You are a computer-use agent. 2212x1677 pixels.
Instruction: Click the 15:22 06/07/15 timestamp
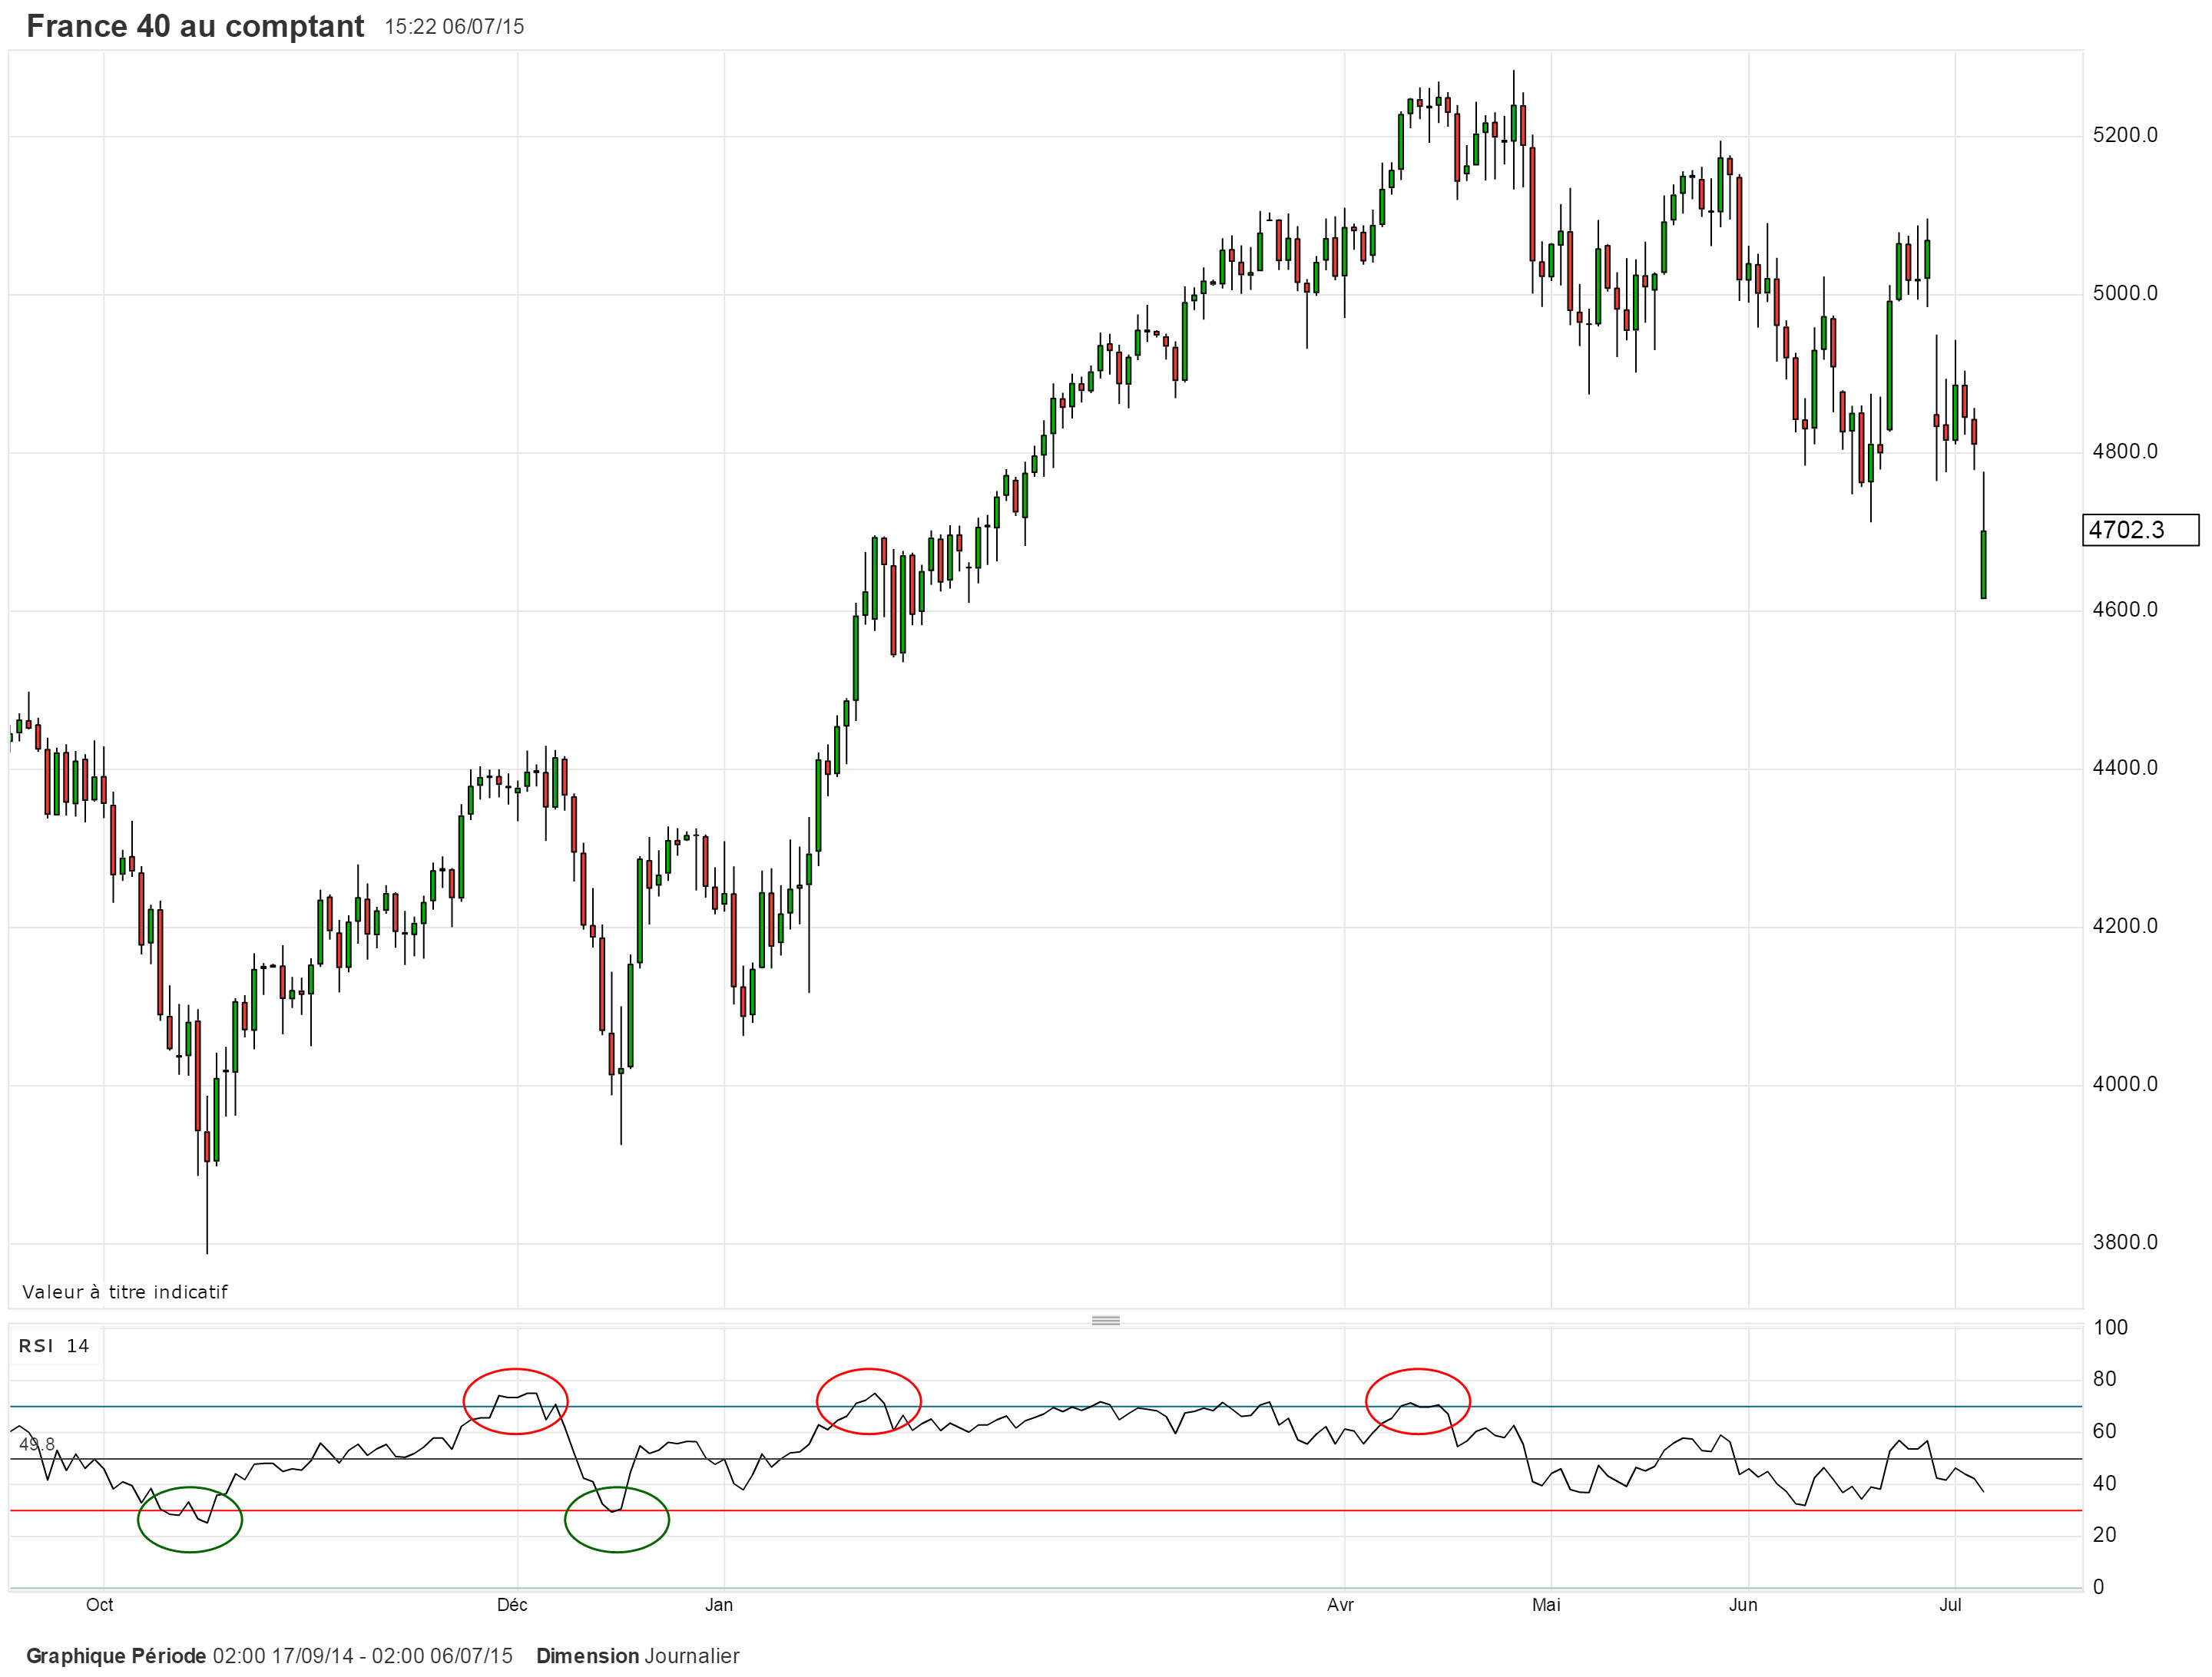point(454,27)
